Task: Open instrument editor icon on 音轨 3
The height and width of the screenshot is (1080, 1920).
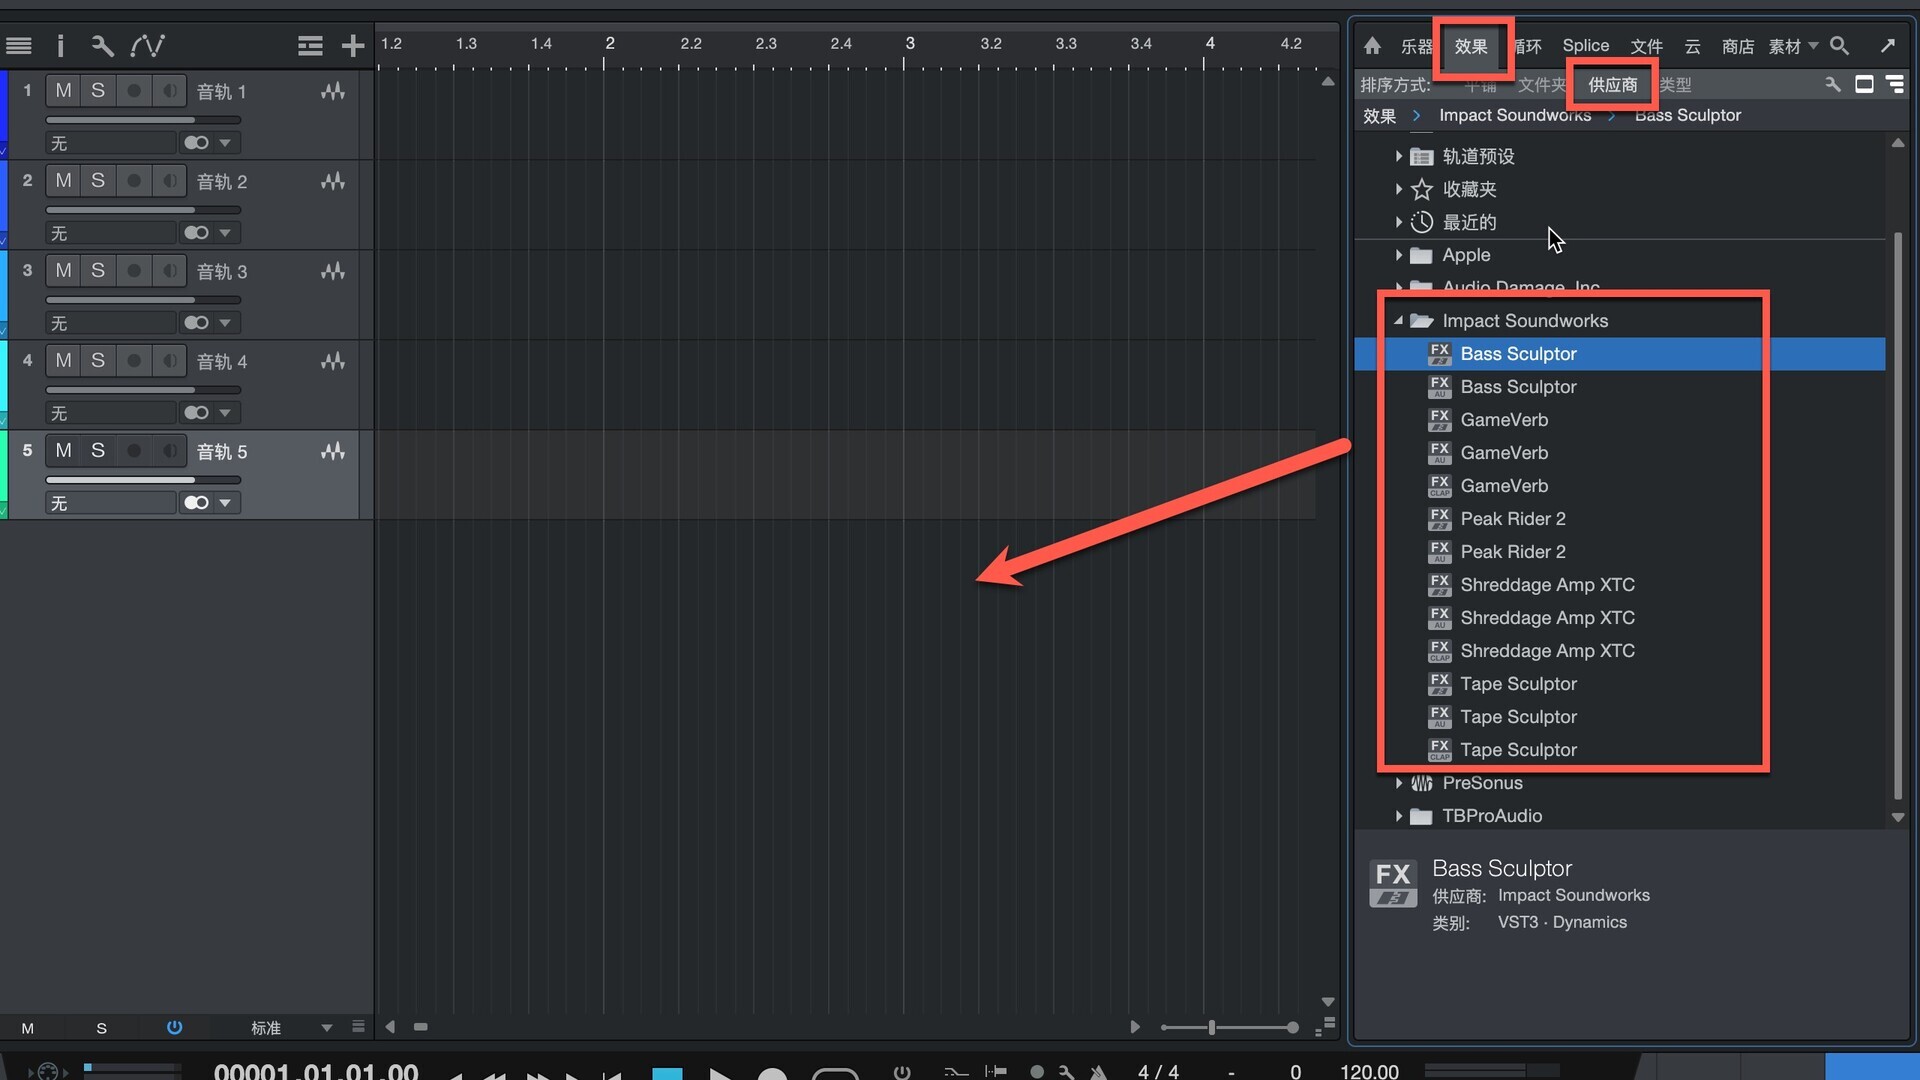Action: coord(333,271)
